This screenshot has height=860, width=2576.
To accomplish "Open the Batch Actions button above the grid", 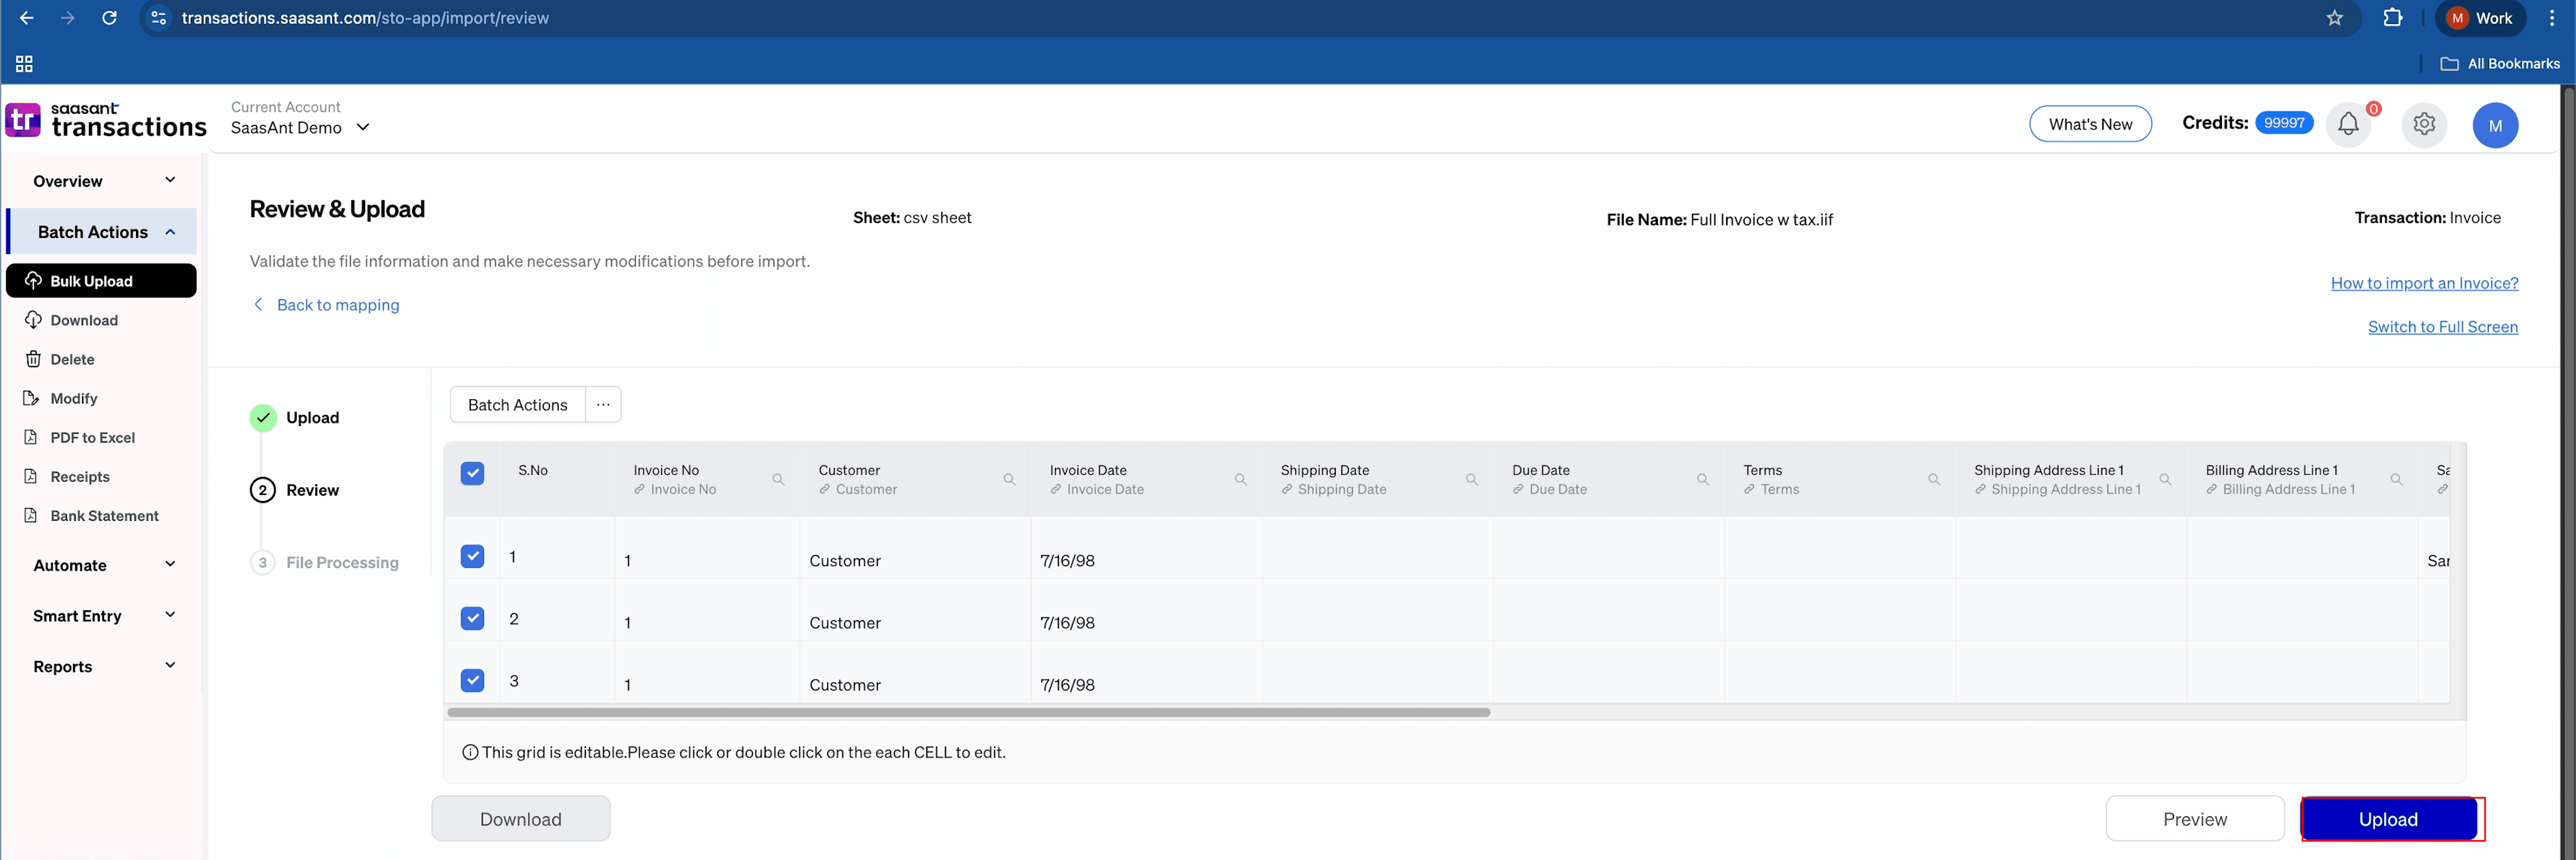I will click(517, 405).
